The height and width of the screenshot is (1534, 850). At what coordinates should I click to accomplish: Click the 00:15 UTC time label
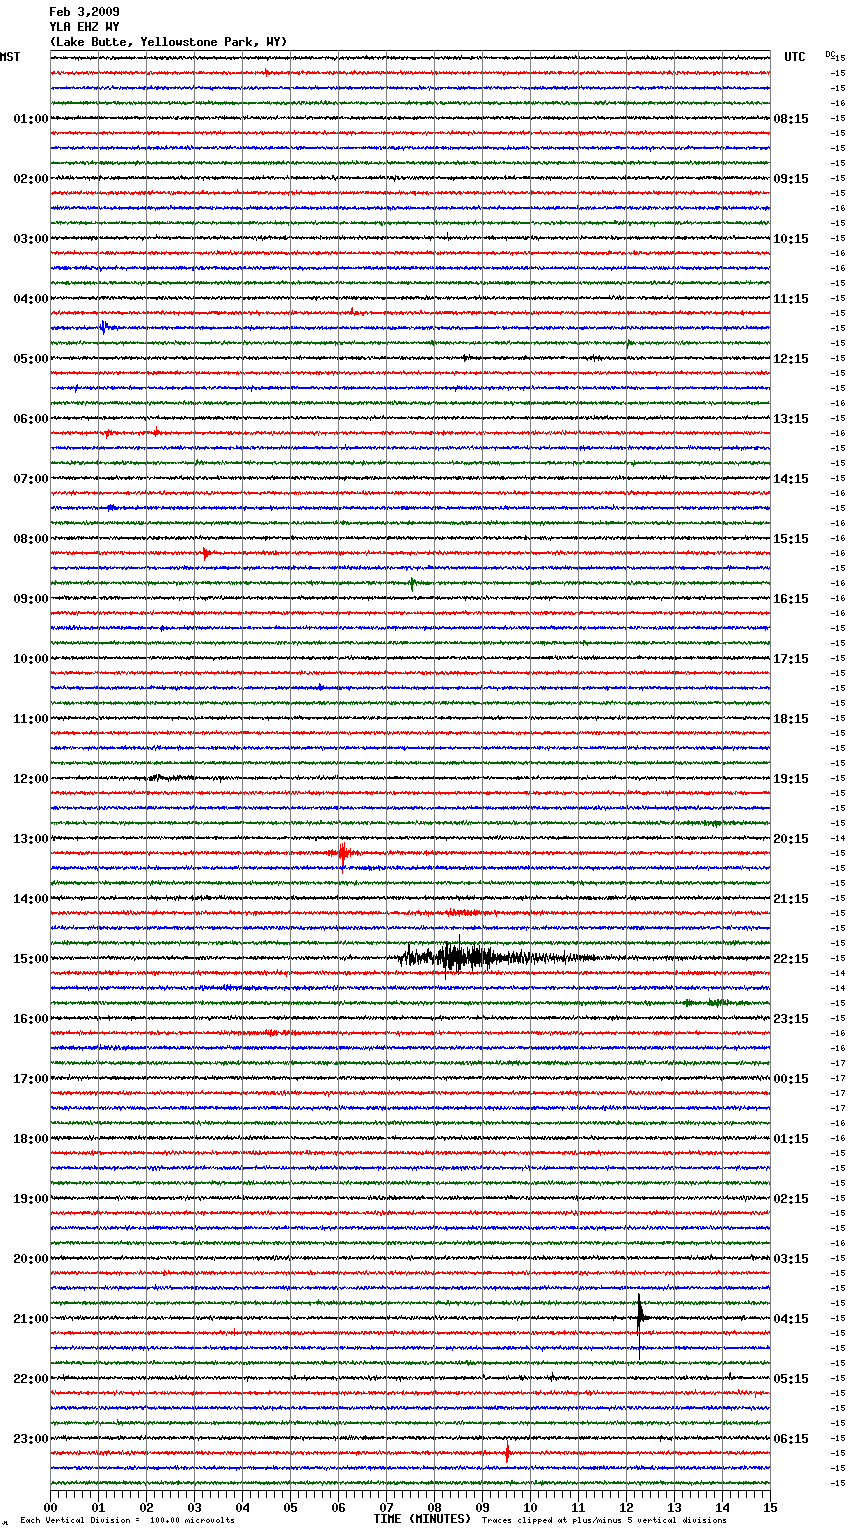click(791, 1079)
